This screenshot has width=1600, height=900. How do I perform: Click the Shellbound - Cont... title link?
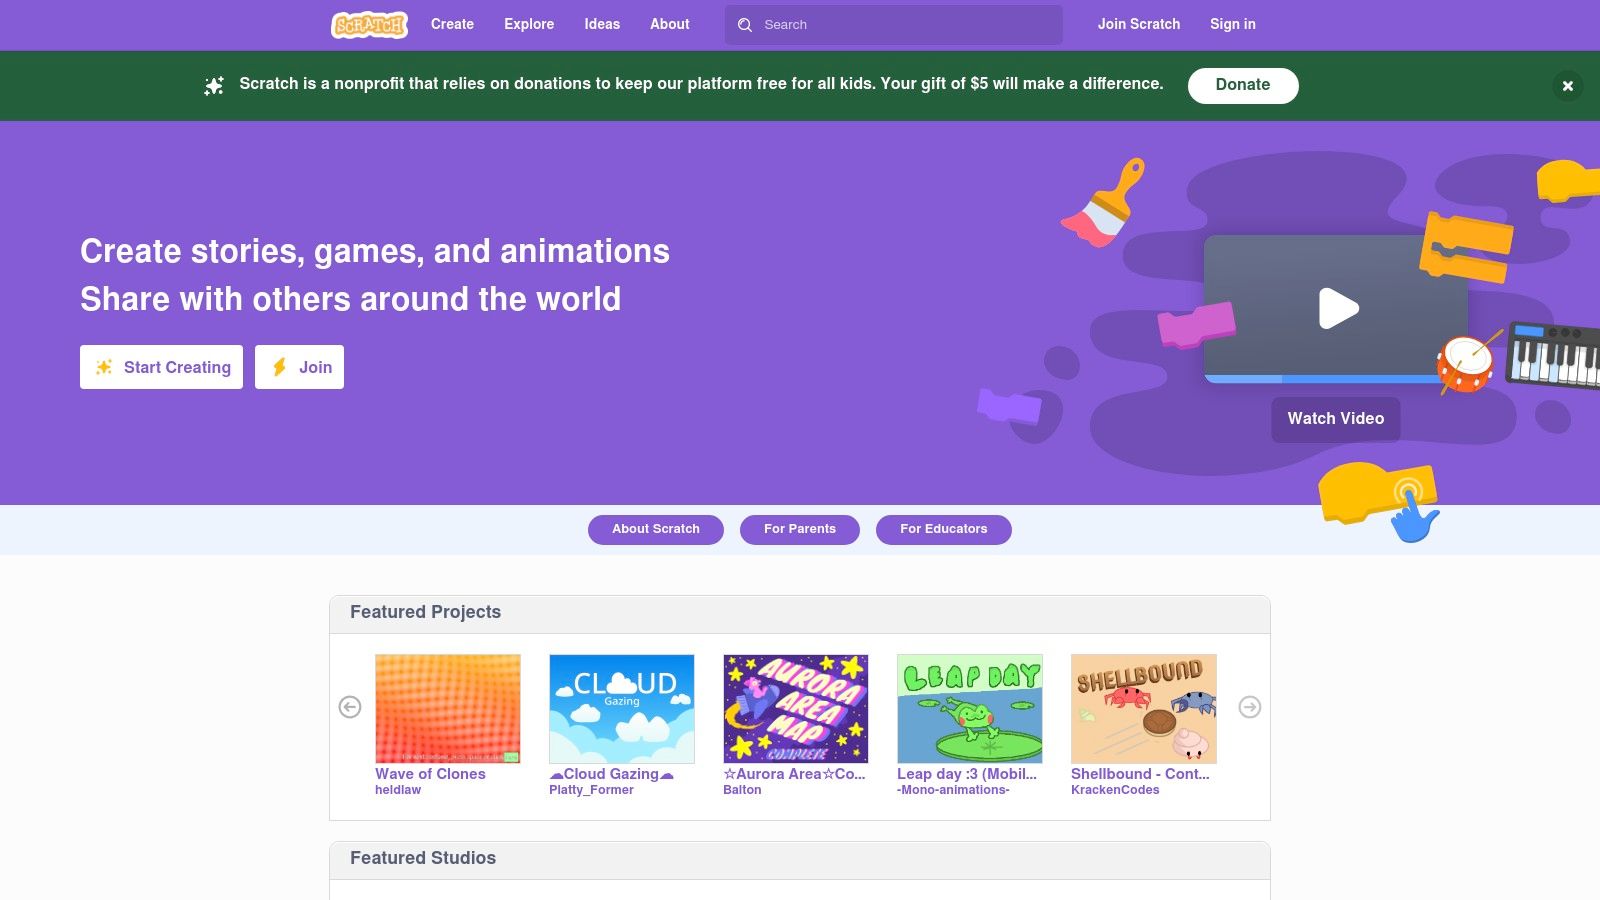(1140, 774)
